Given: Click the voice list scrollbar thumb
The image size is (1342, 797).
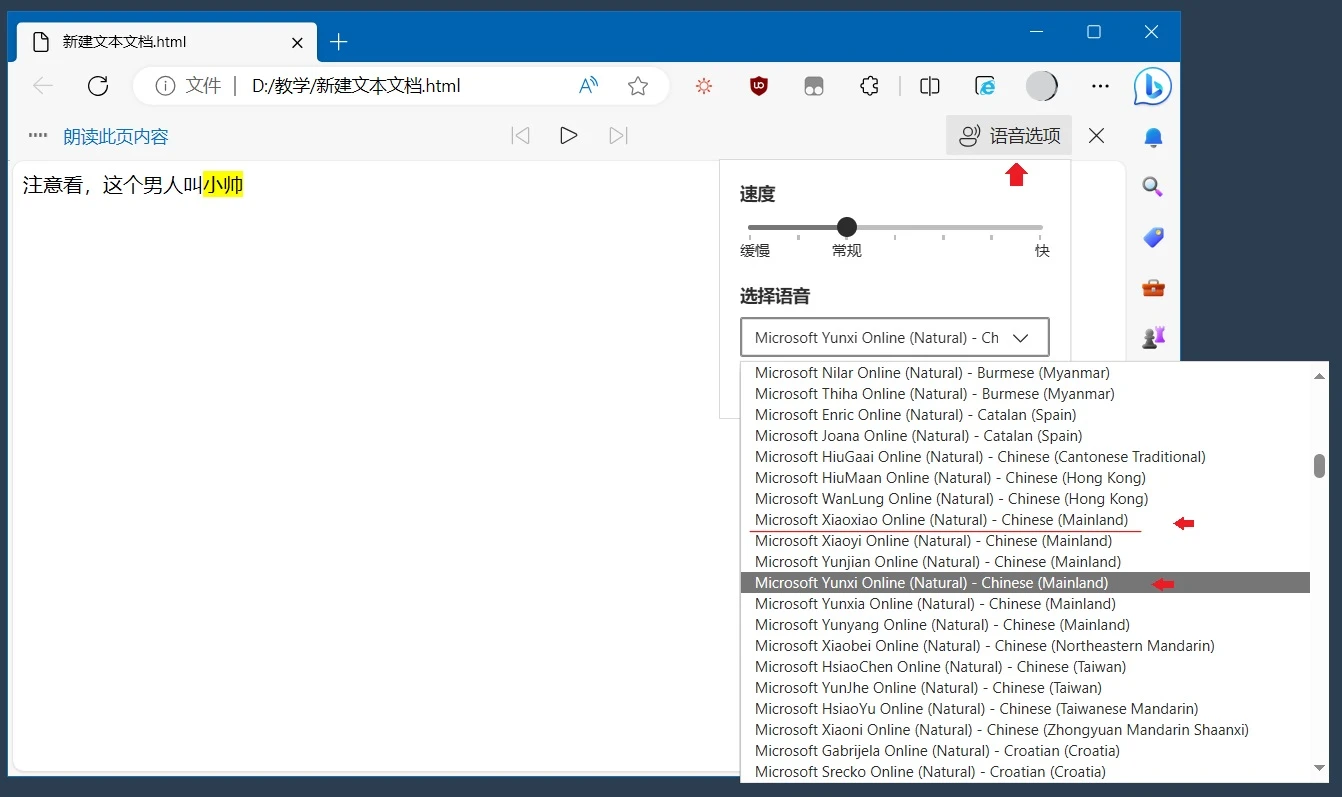Looking at the screenshot, I should coord(1319,466).
